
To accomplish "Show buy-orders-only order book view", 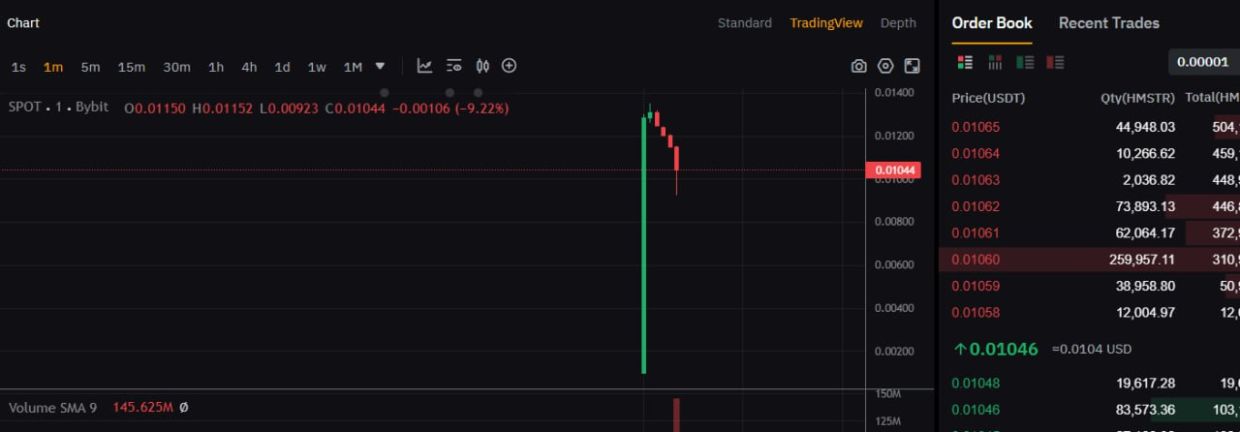I will 1025,62.
